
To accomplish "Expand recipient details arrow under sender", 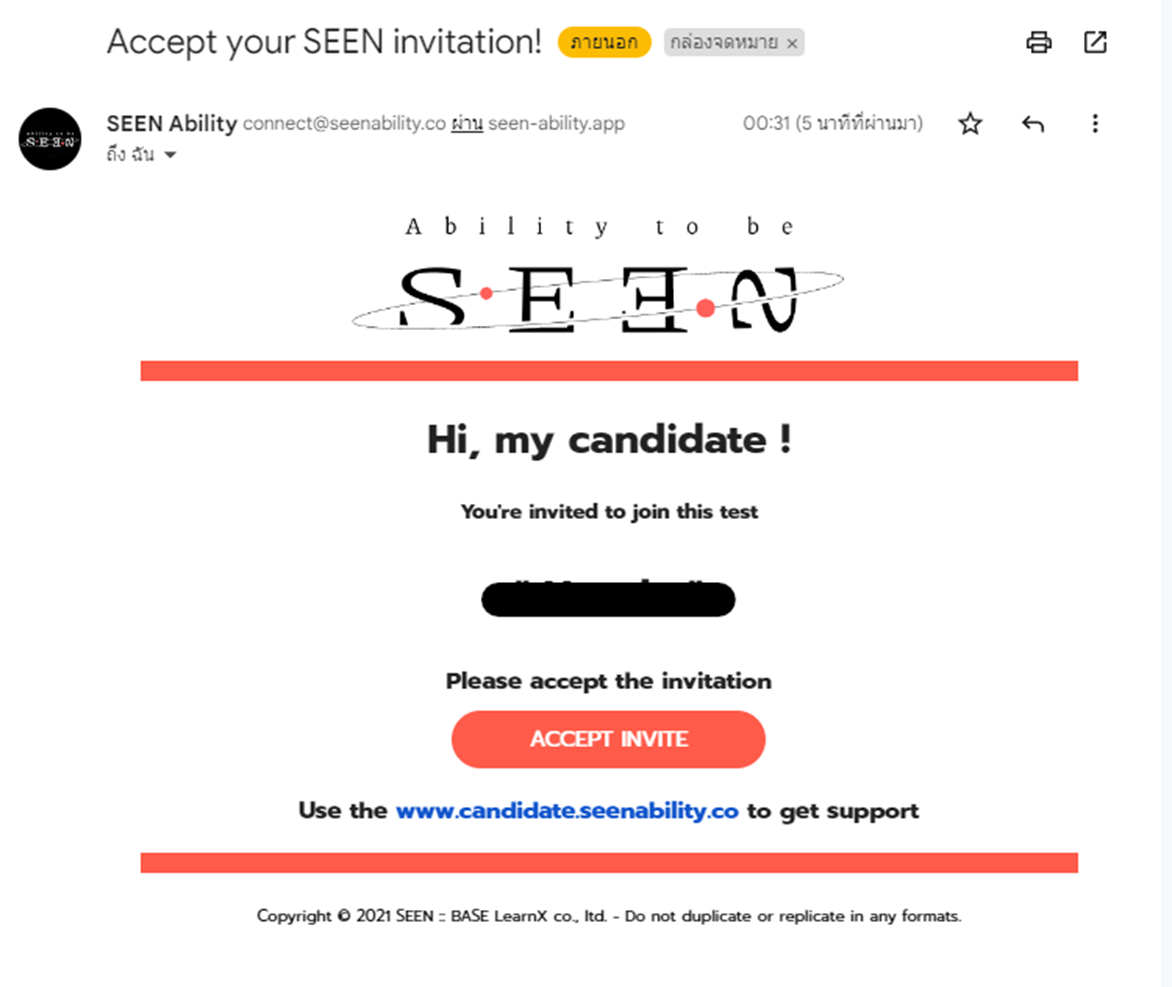I will (170, 155).
